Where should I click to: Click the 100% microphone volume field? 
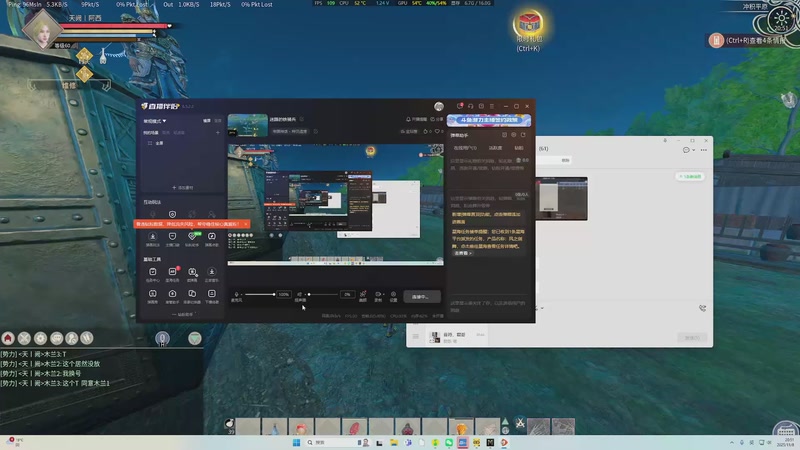284,294
